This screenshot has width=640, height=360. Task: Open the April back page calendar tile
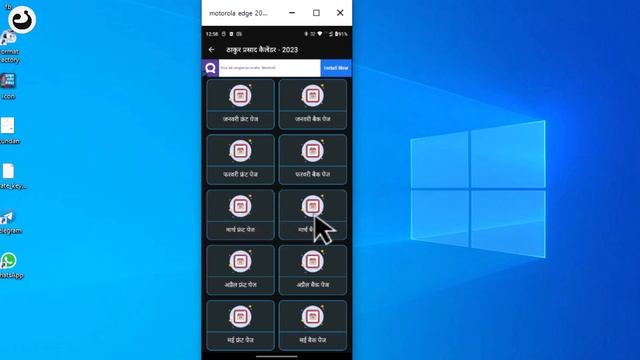coord(313,270)
